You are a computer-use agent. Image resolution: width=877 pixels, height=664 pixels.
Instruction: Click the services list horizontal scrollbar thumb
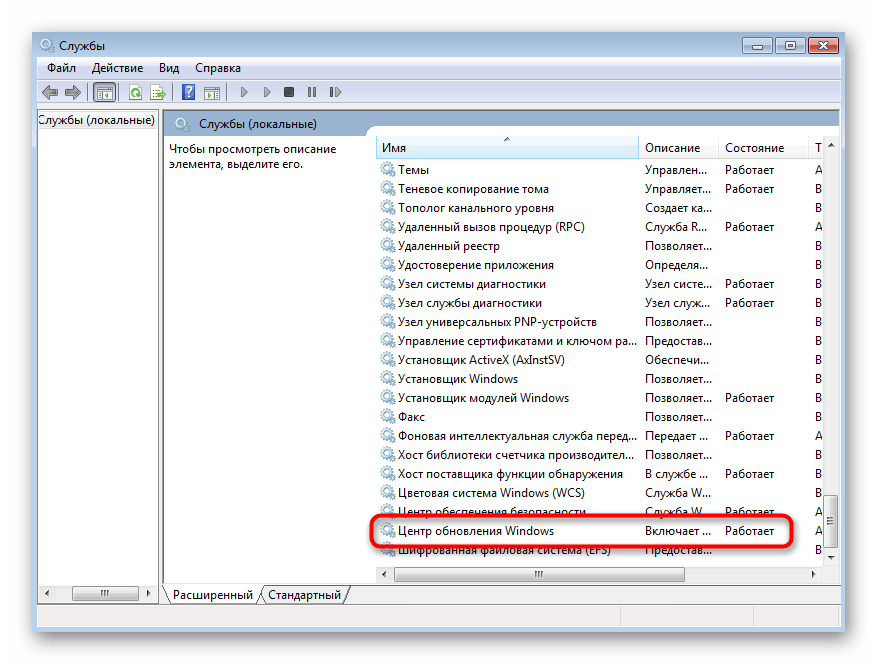(539, 574)
